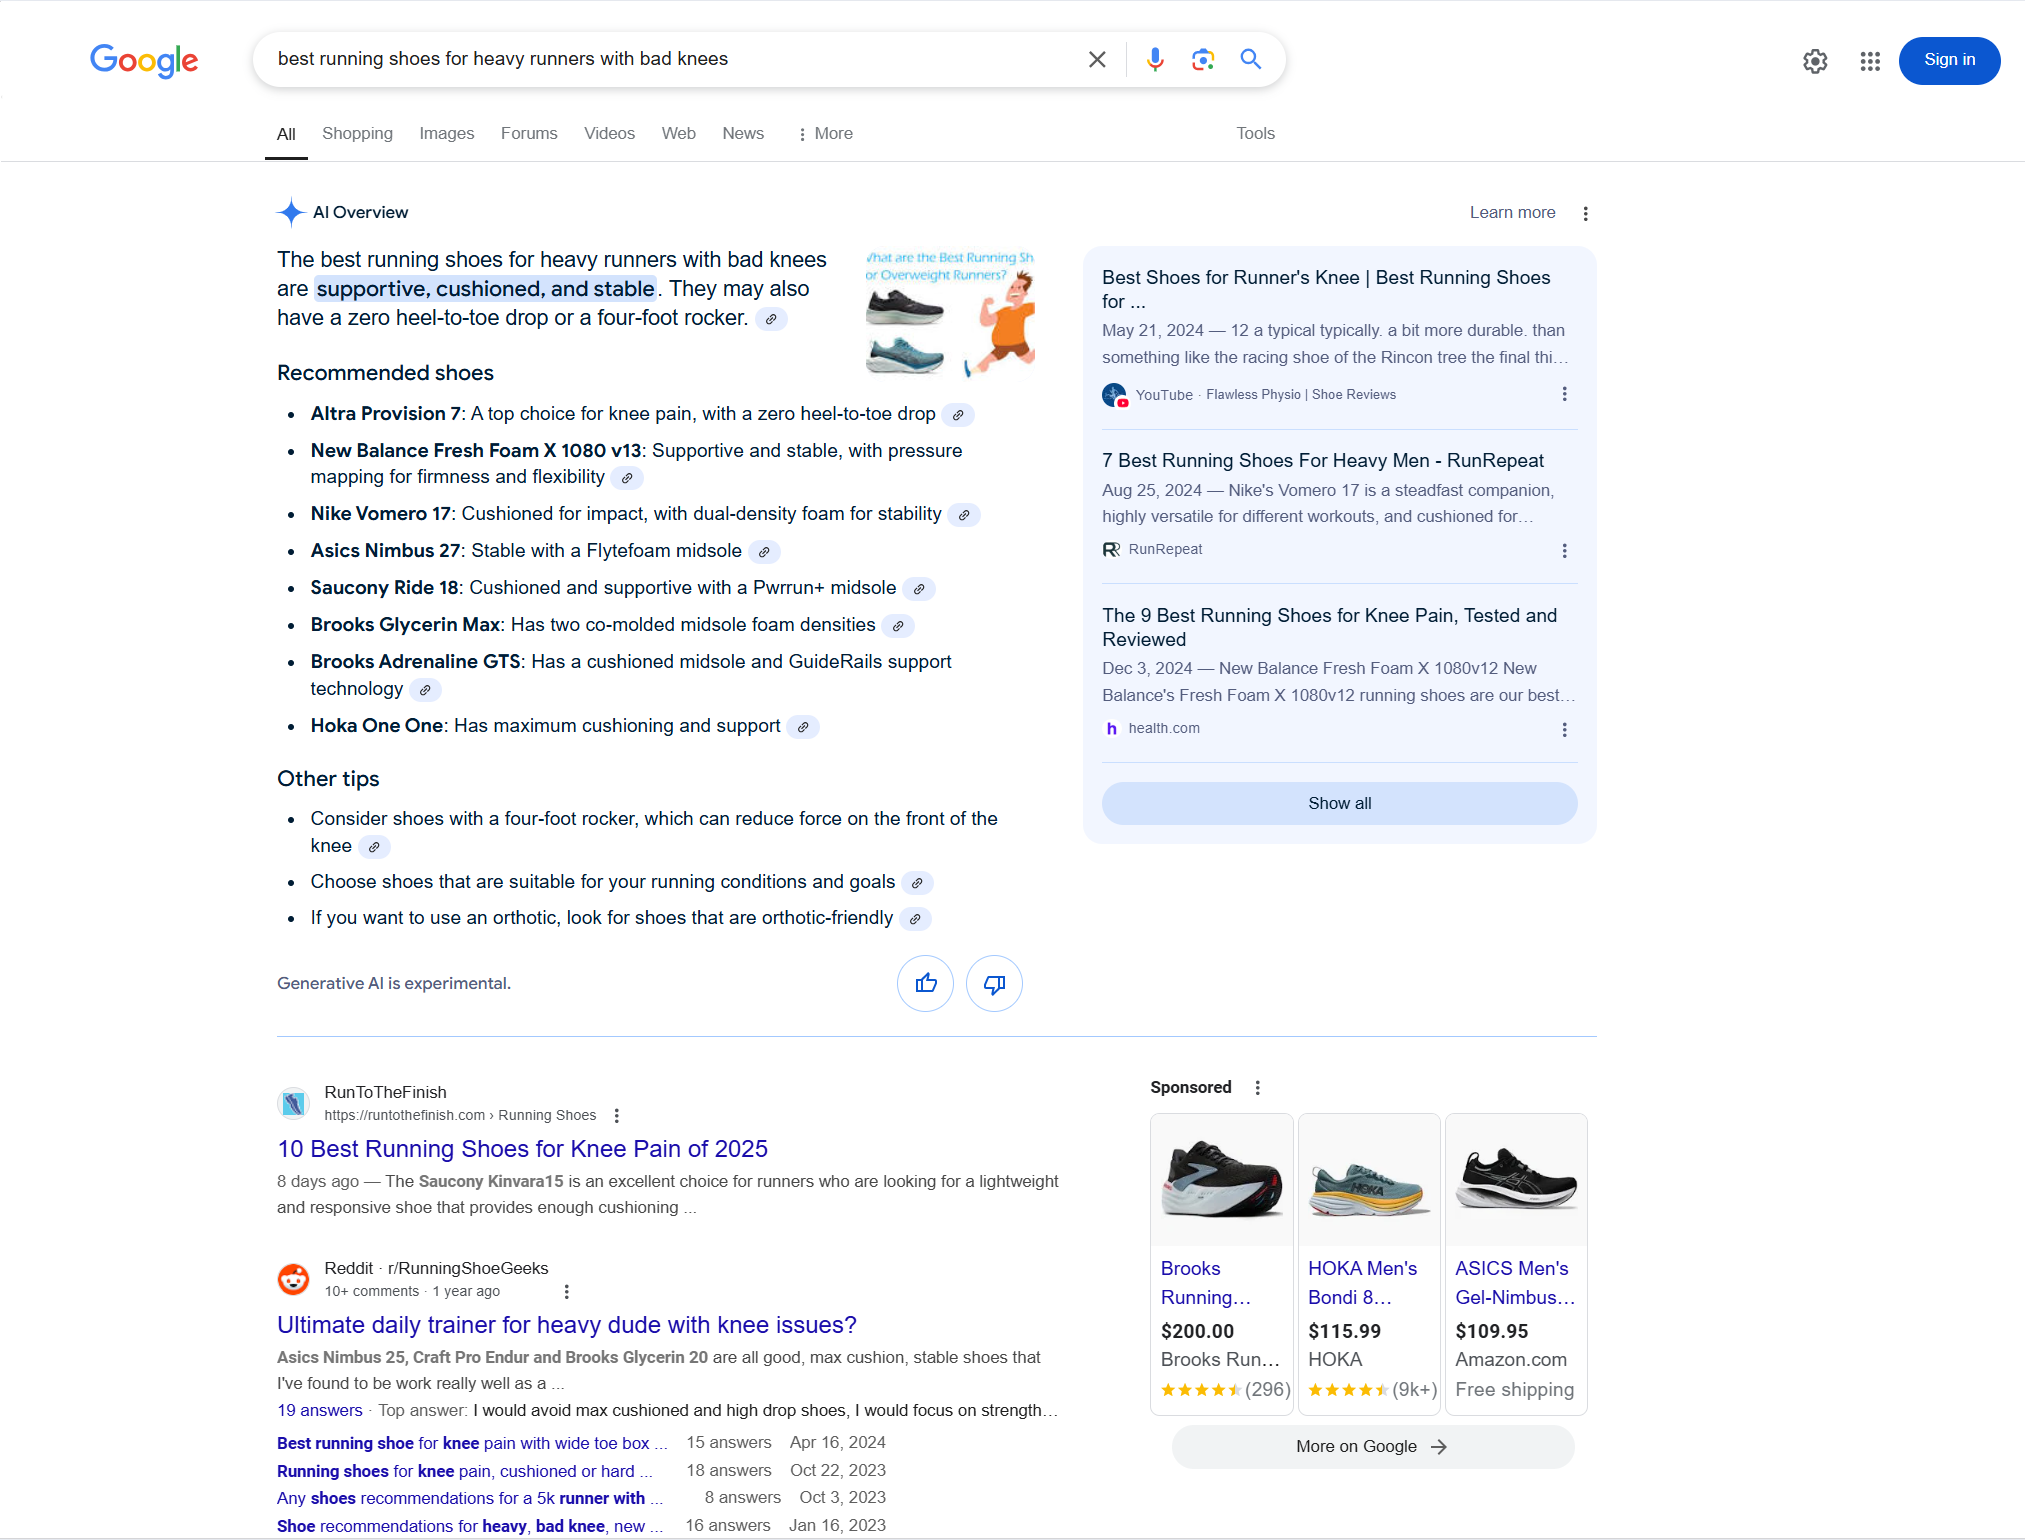Open Running shoes cushioned or hard thread
2025x1540 pixels.
pos(465,1472)
